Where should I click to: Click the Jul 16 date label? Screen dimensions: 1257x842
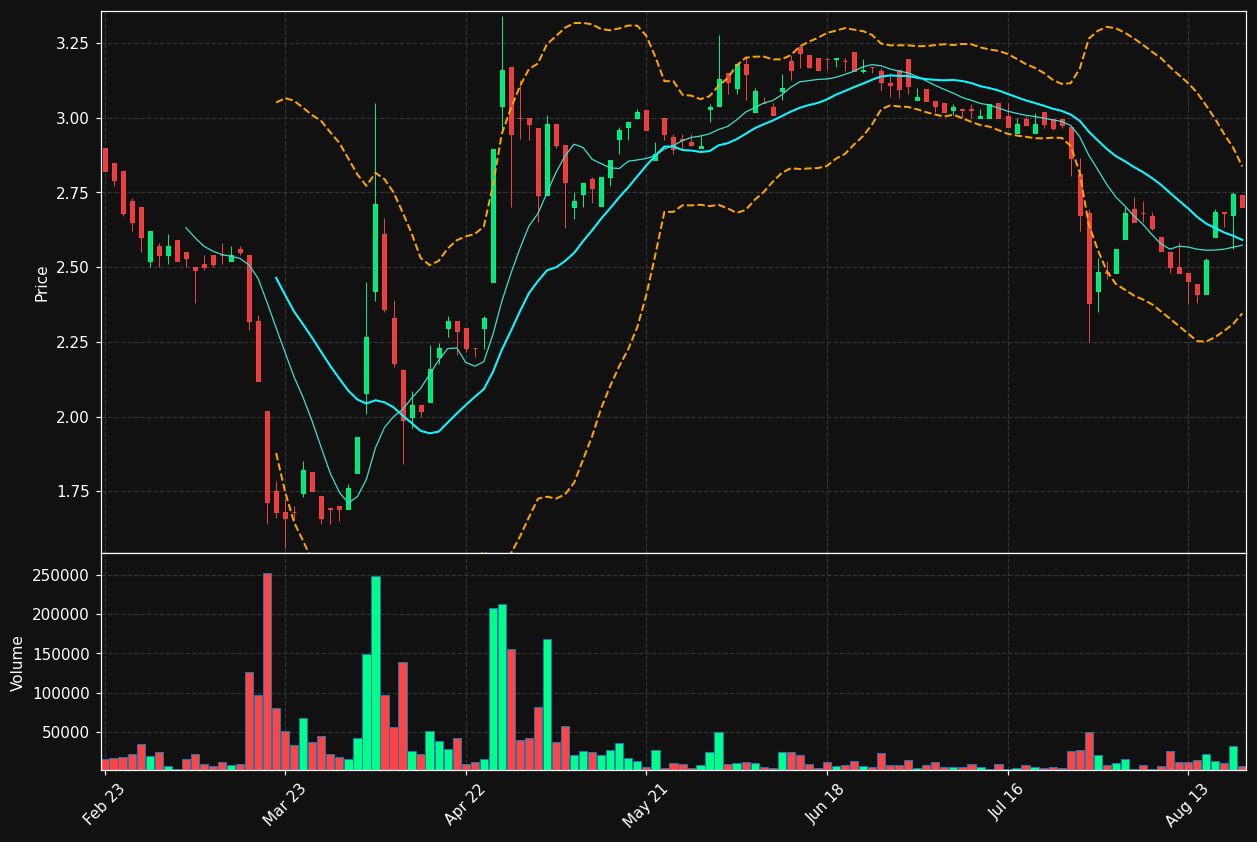point(1007,804)
